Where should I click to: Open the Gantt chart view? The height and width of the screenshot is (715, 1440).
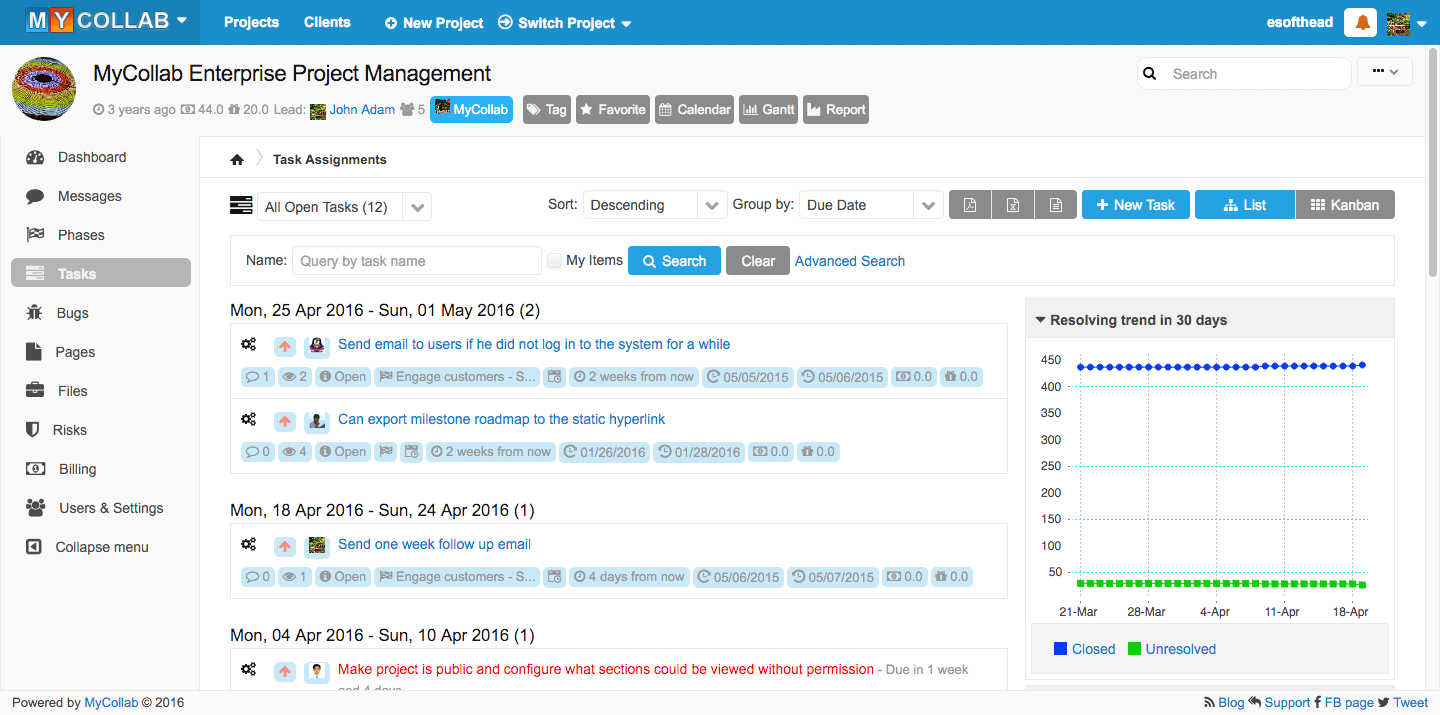[768, 110]
